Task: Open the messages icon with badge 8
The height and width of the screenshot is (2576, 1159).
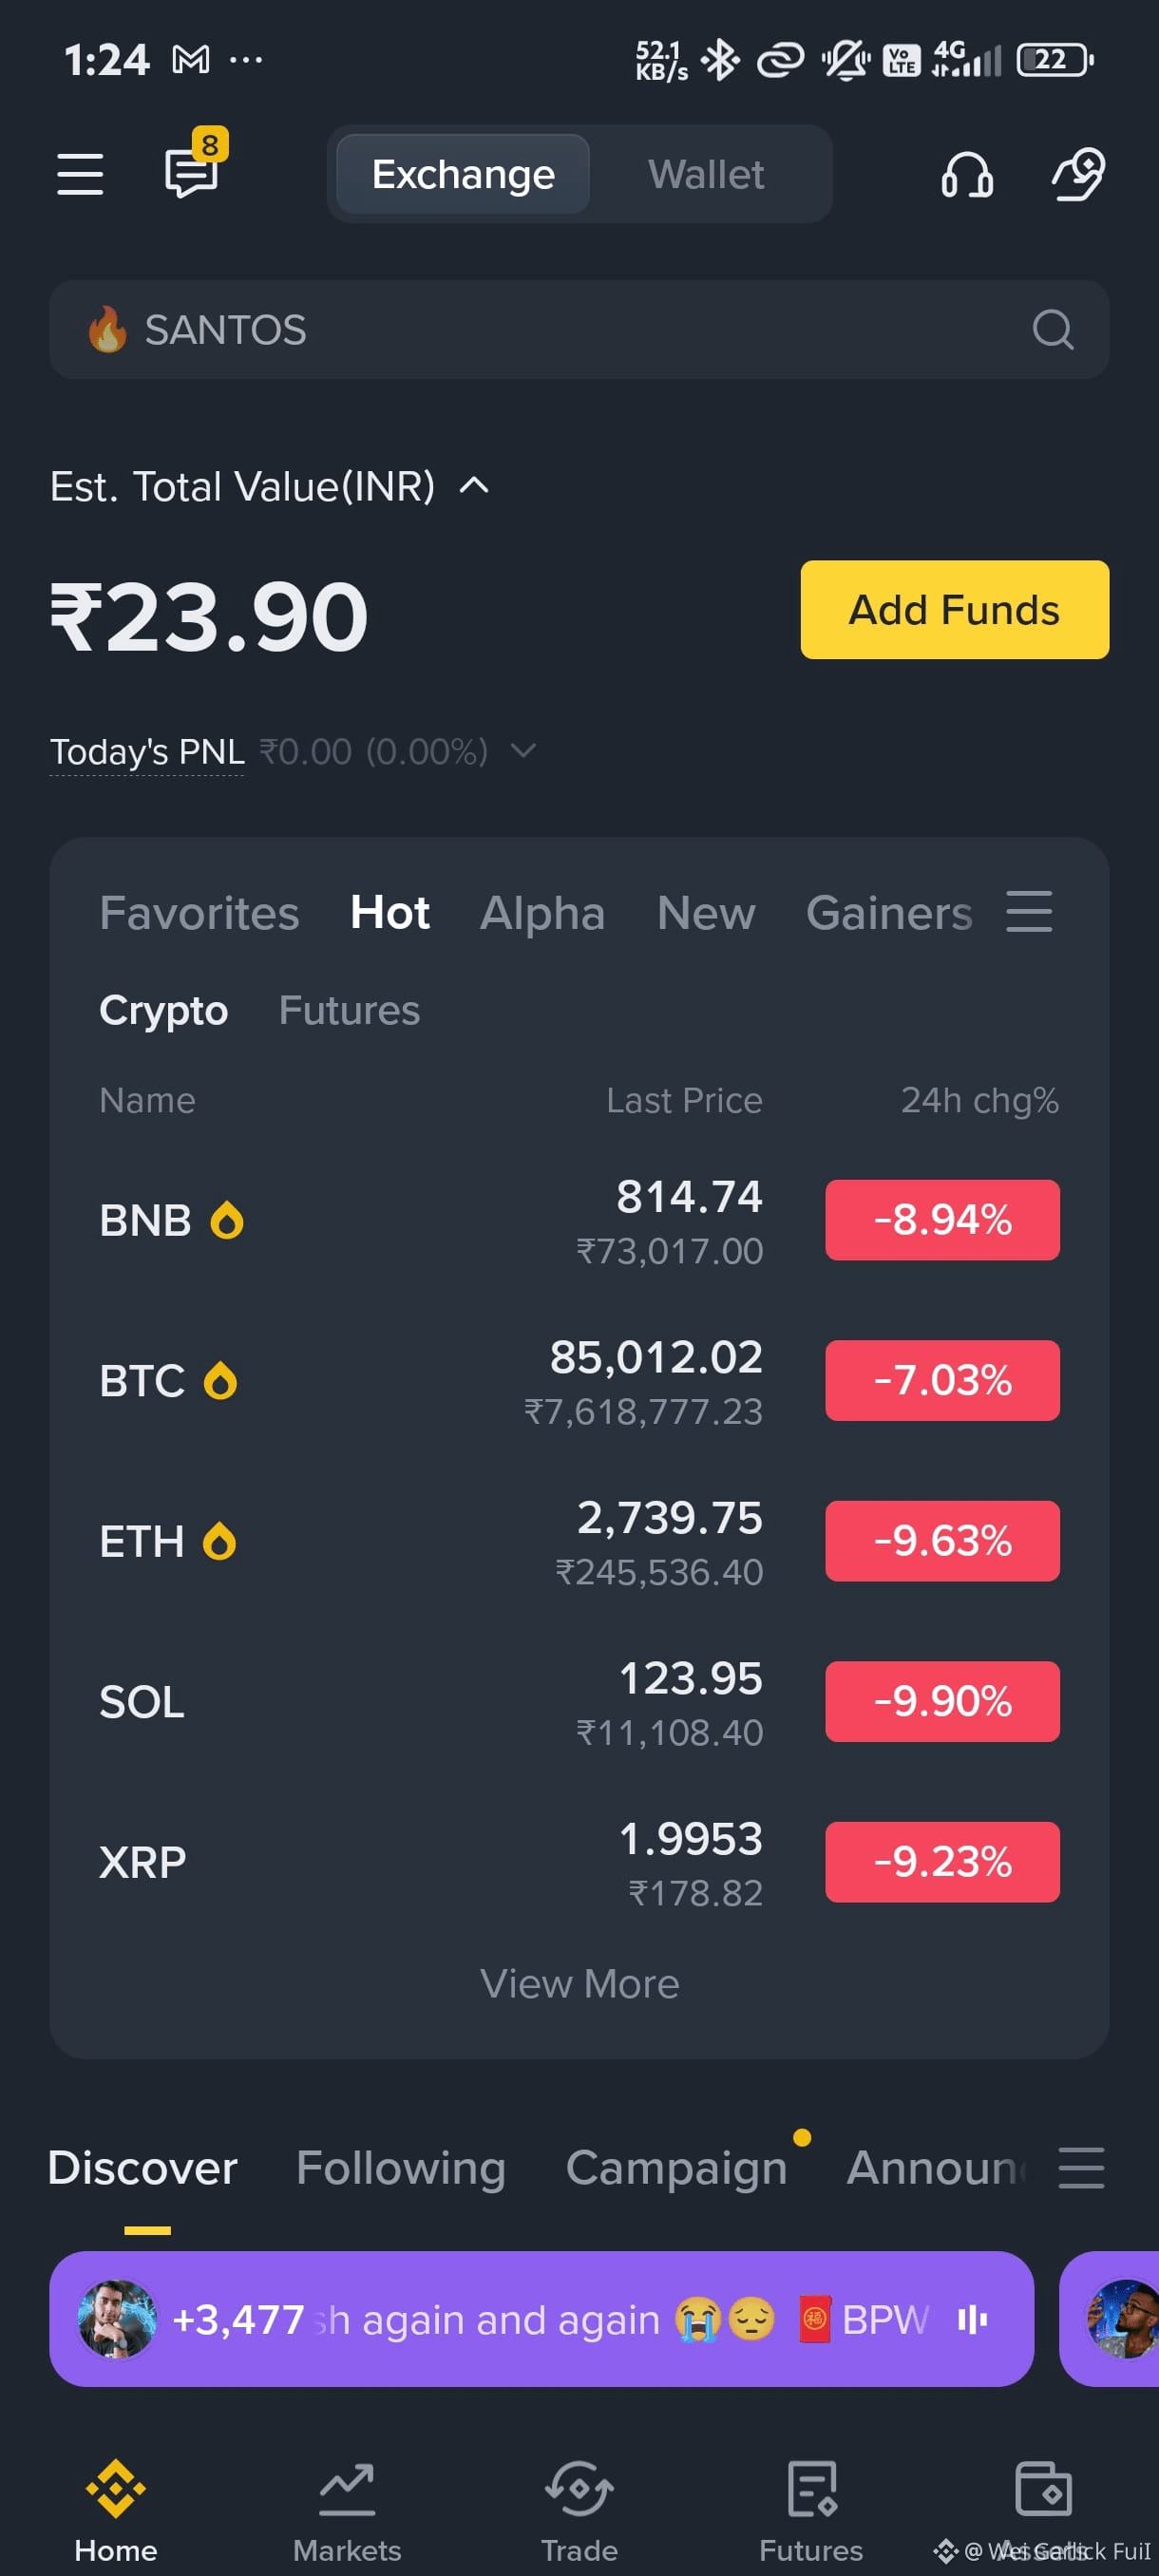Action: coord(194,166)
